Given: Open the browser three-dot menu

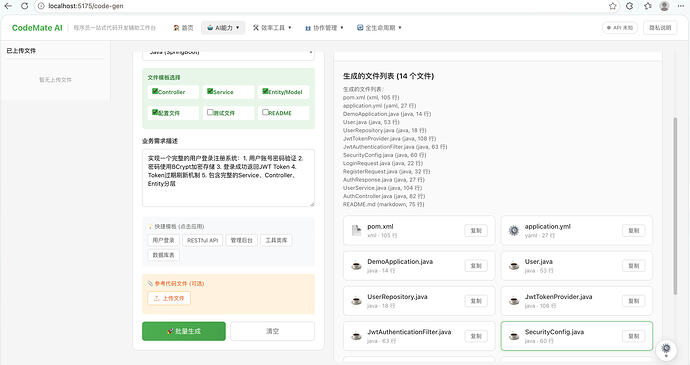Looking at the screenshot, I should 681,6.
